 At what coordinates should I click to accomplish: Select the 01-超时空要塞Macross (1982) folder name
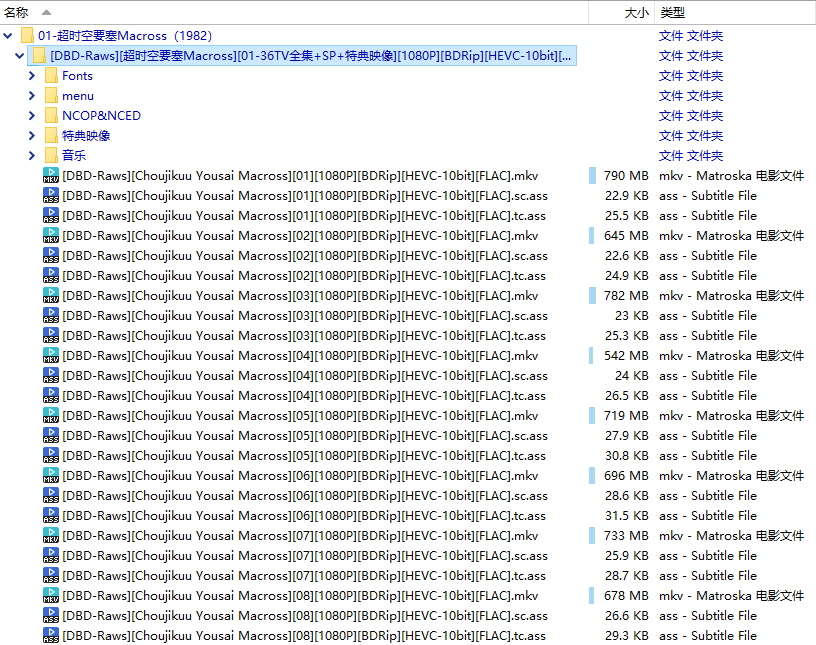point(125,36)
